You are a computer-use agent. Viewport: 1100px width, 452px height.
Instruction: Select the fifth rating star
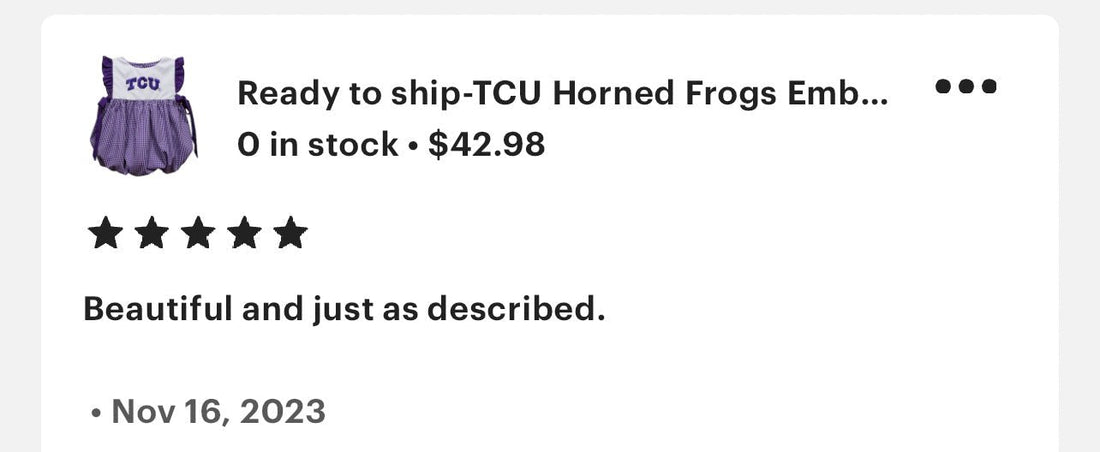(x=290, y=233)
